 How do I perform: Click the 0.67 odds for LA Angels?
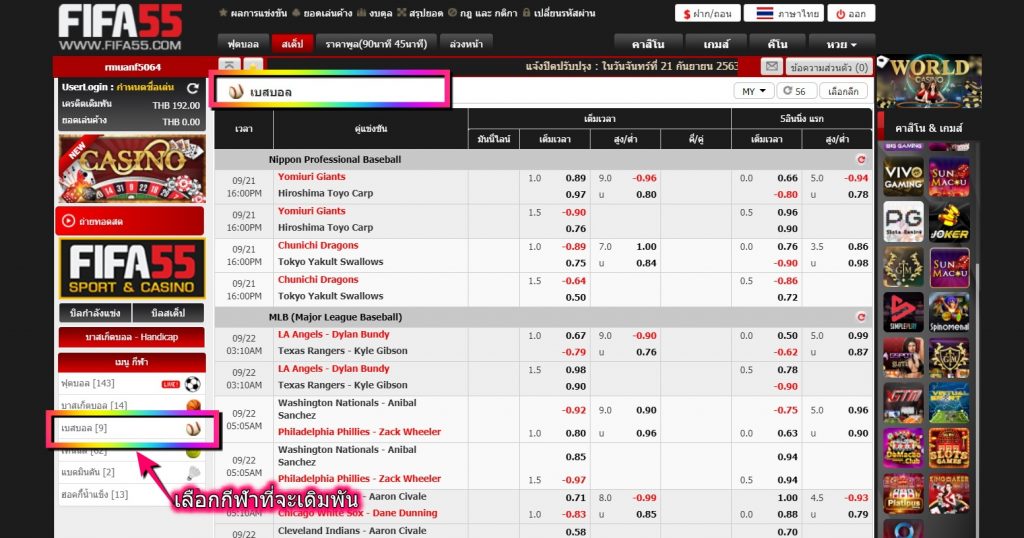(575, 336)
